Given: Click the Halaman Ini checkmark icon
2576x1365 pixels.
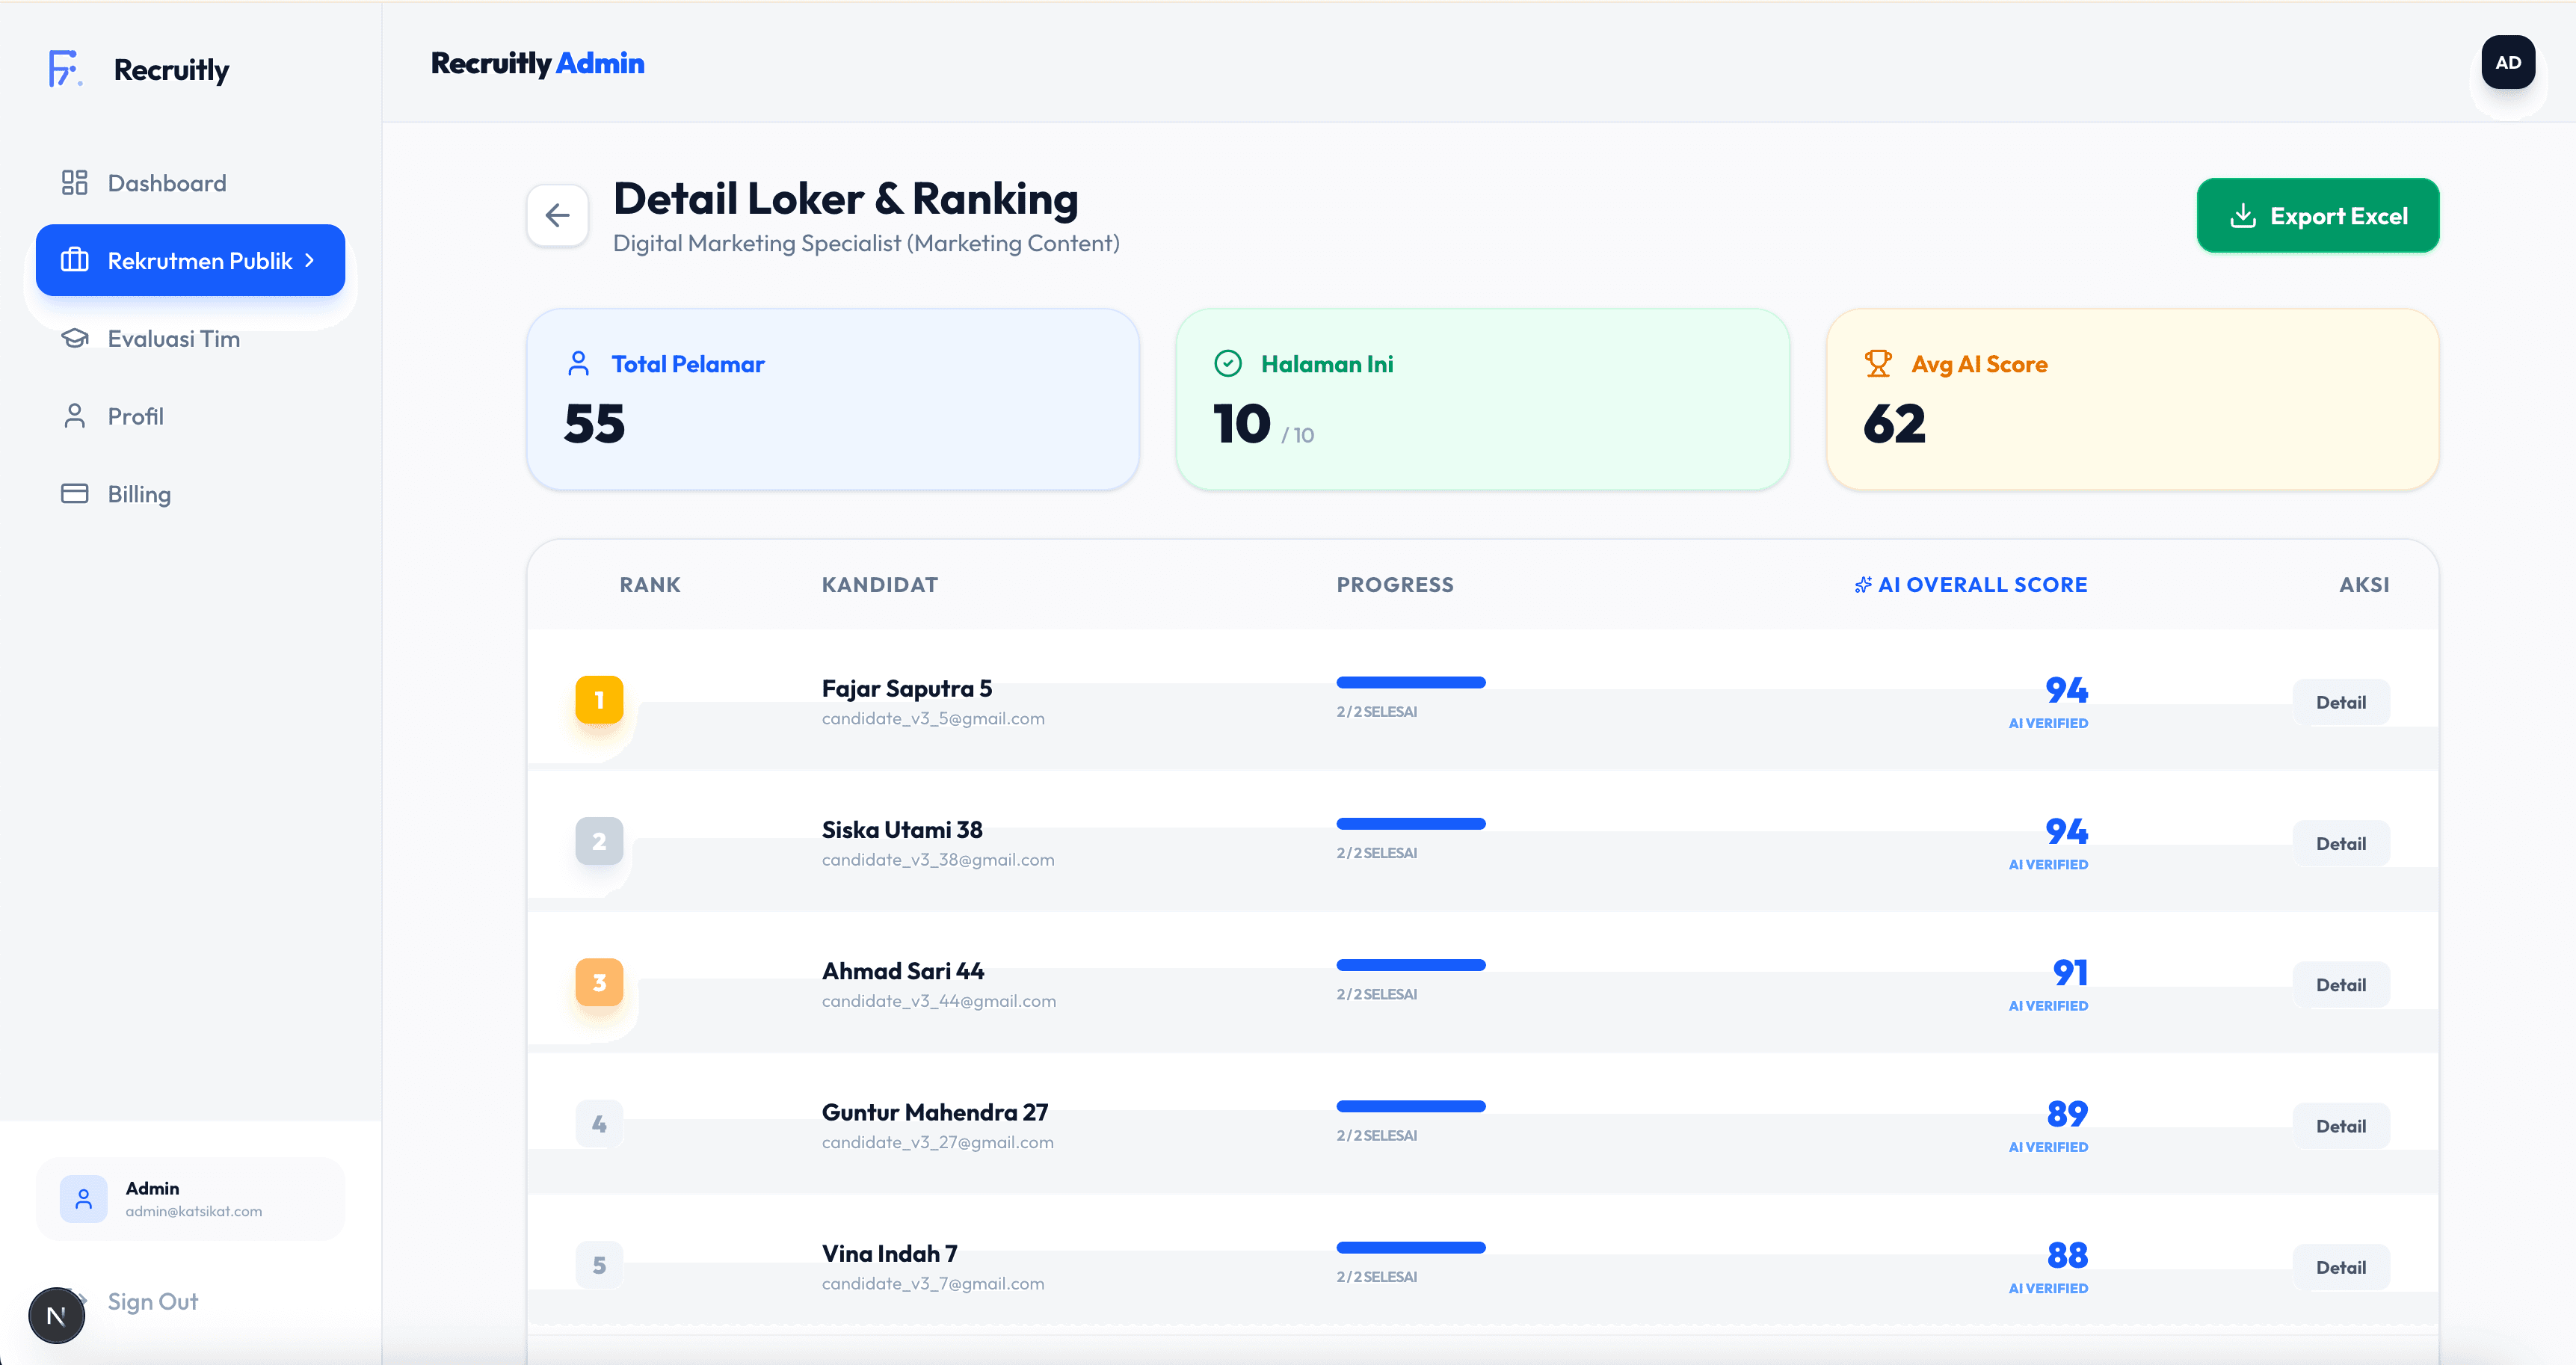Looking at the screenshot, I should (1227, 363).
